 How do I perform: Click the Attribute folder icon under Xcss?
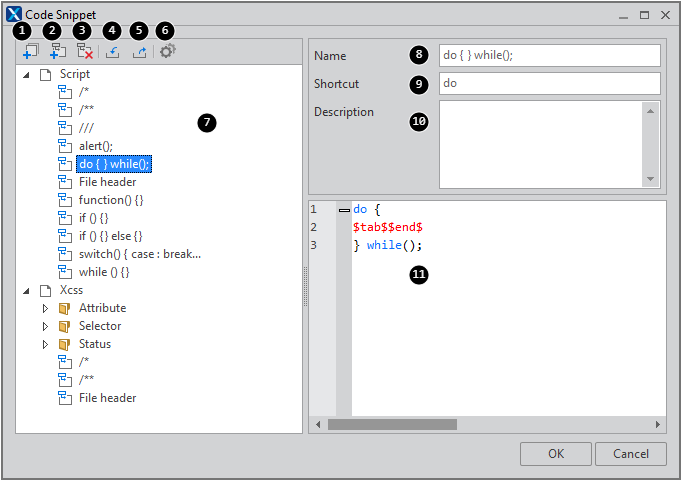coord(65,308)
